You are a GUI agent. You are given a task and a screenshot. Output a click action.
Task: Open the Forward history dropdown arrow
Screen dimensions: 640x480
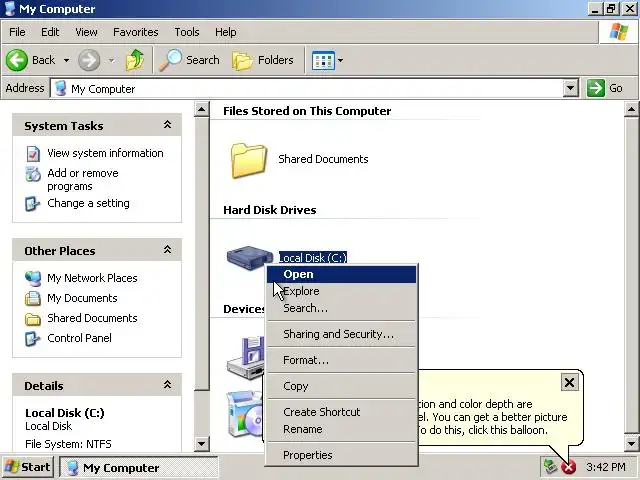click(111, 60)
